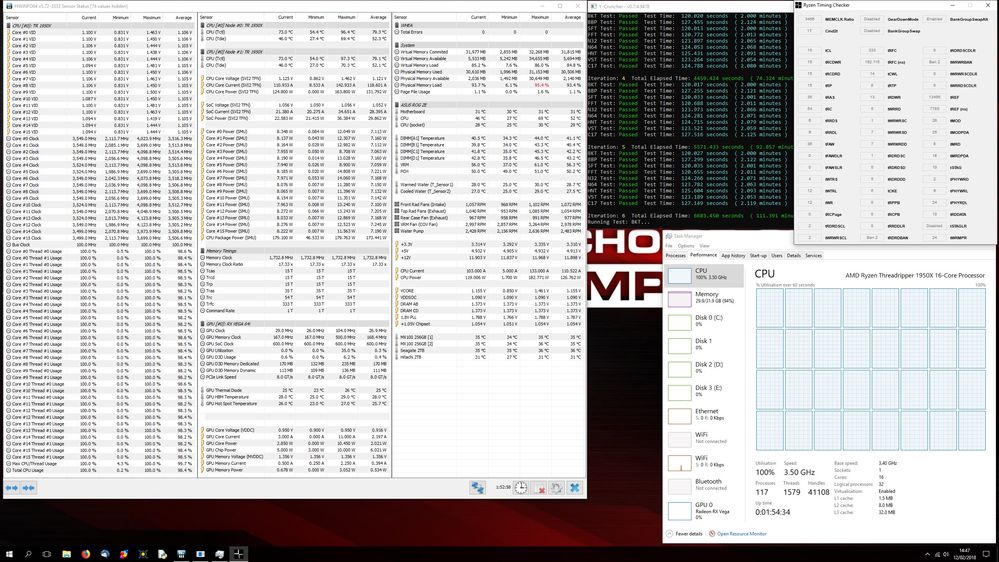Open the File menu in Task Manager
The width and height of the screenshot is (999, 562).
669,245
